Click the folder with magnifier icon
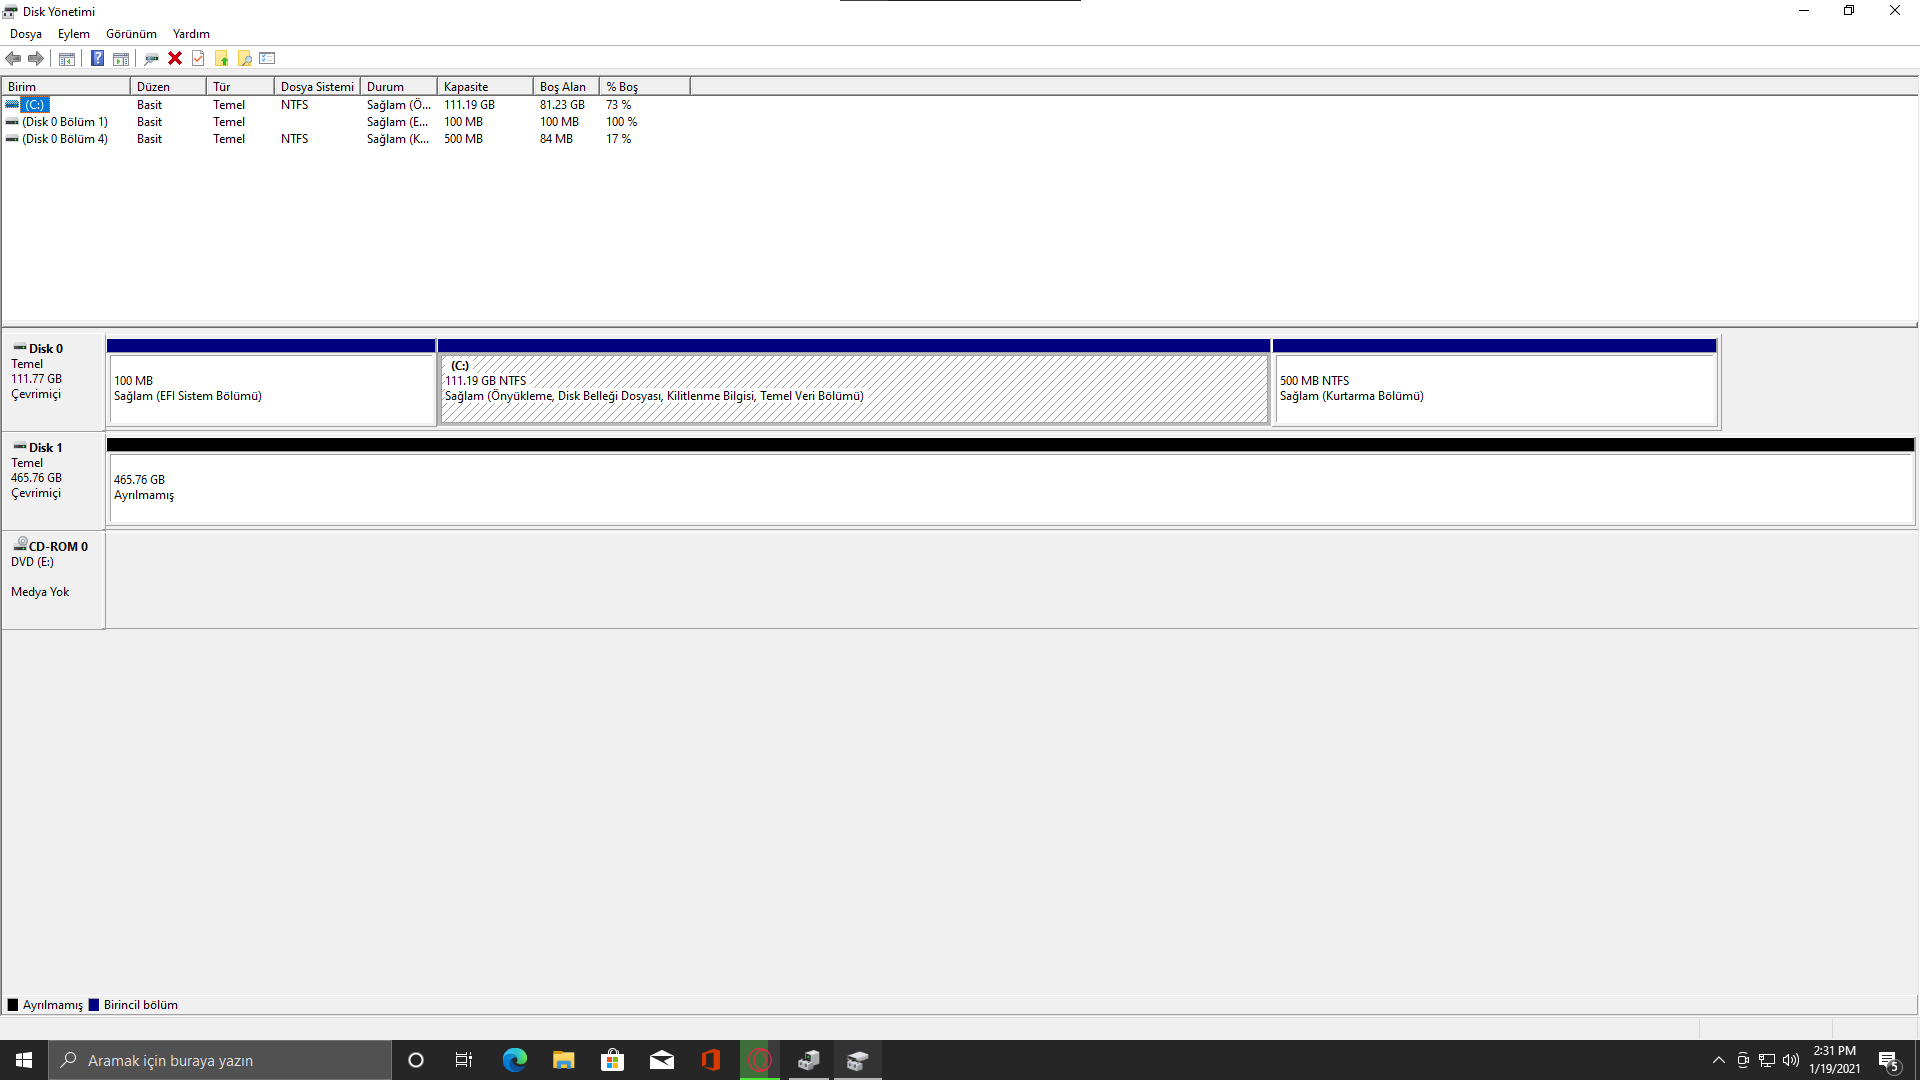Image resolution: width=1920 pixels, height=1080 pixels. 244,58
